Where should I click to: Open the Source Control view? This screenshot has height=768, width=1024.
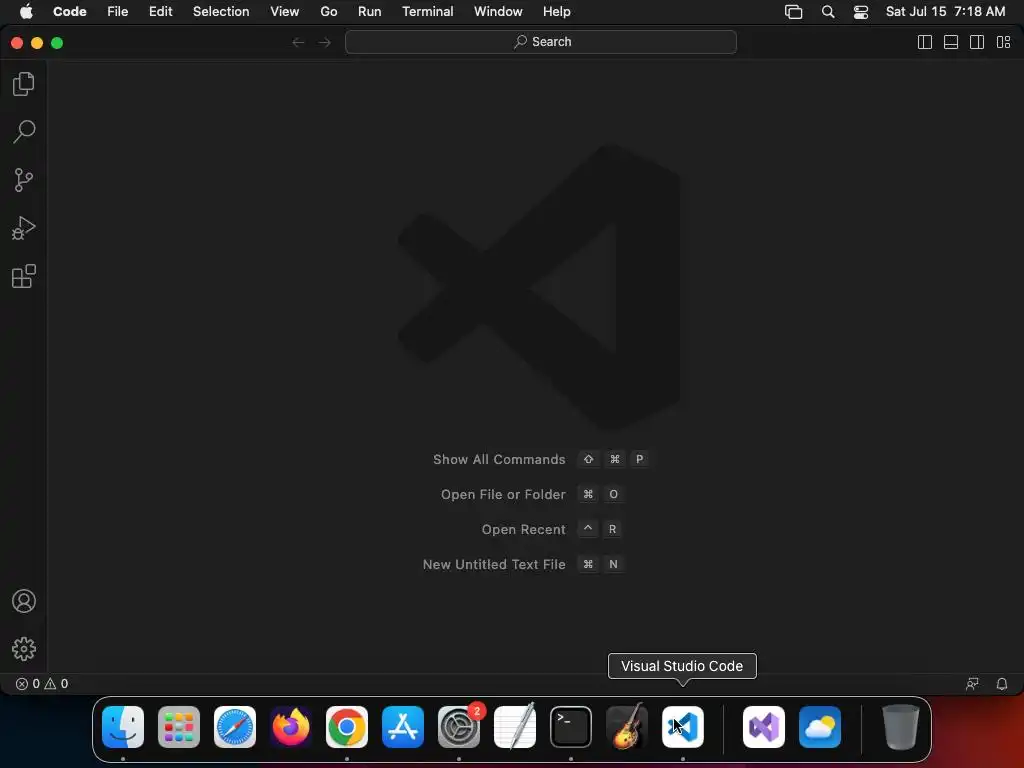(x=24, y=180)
